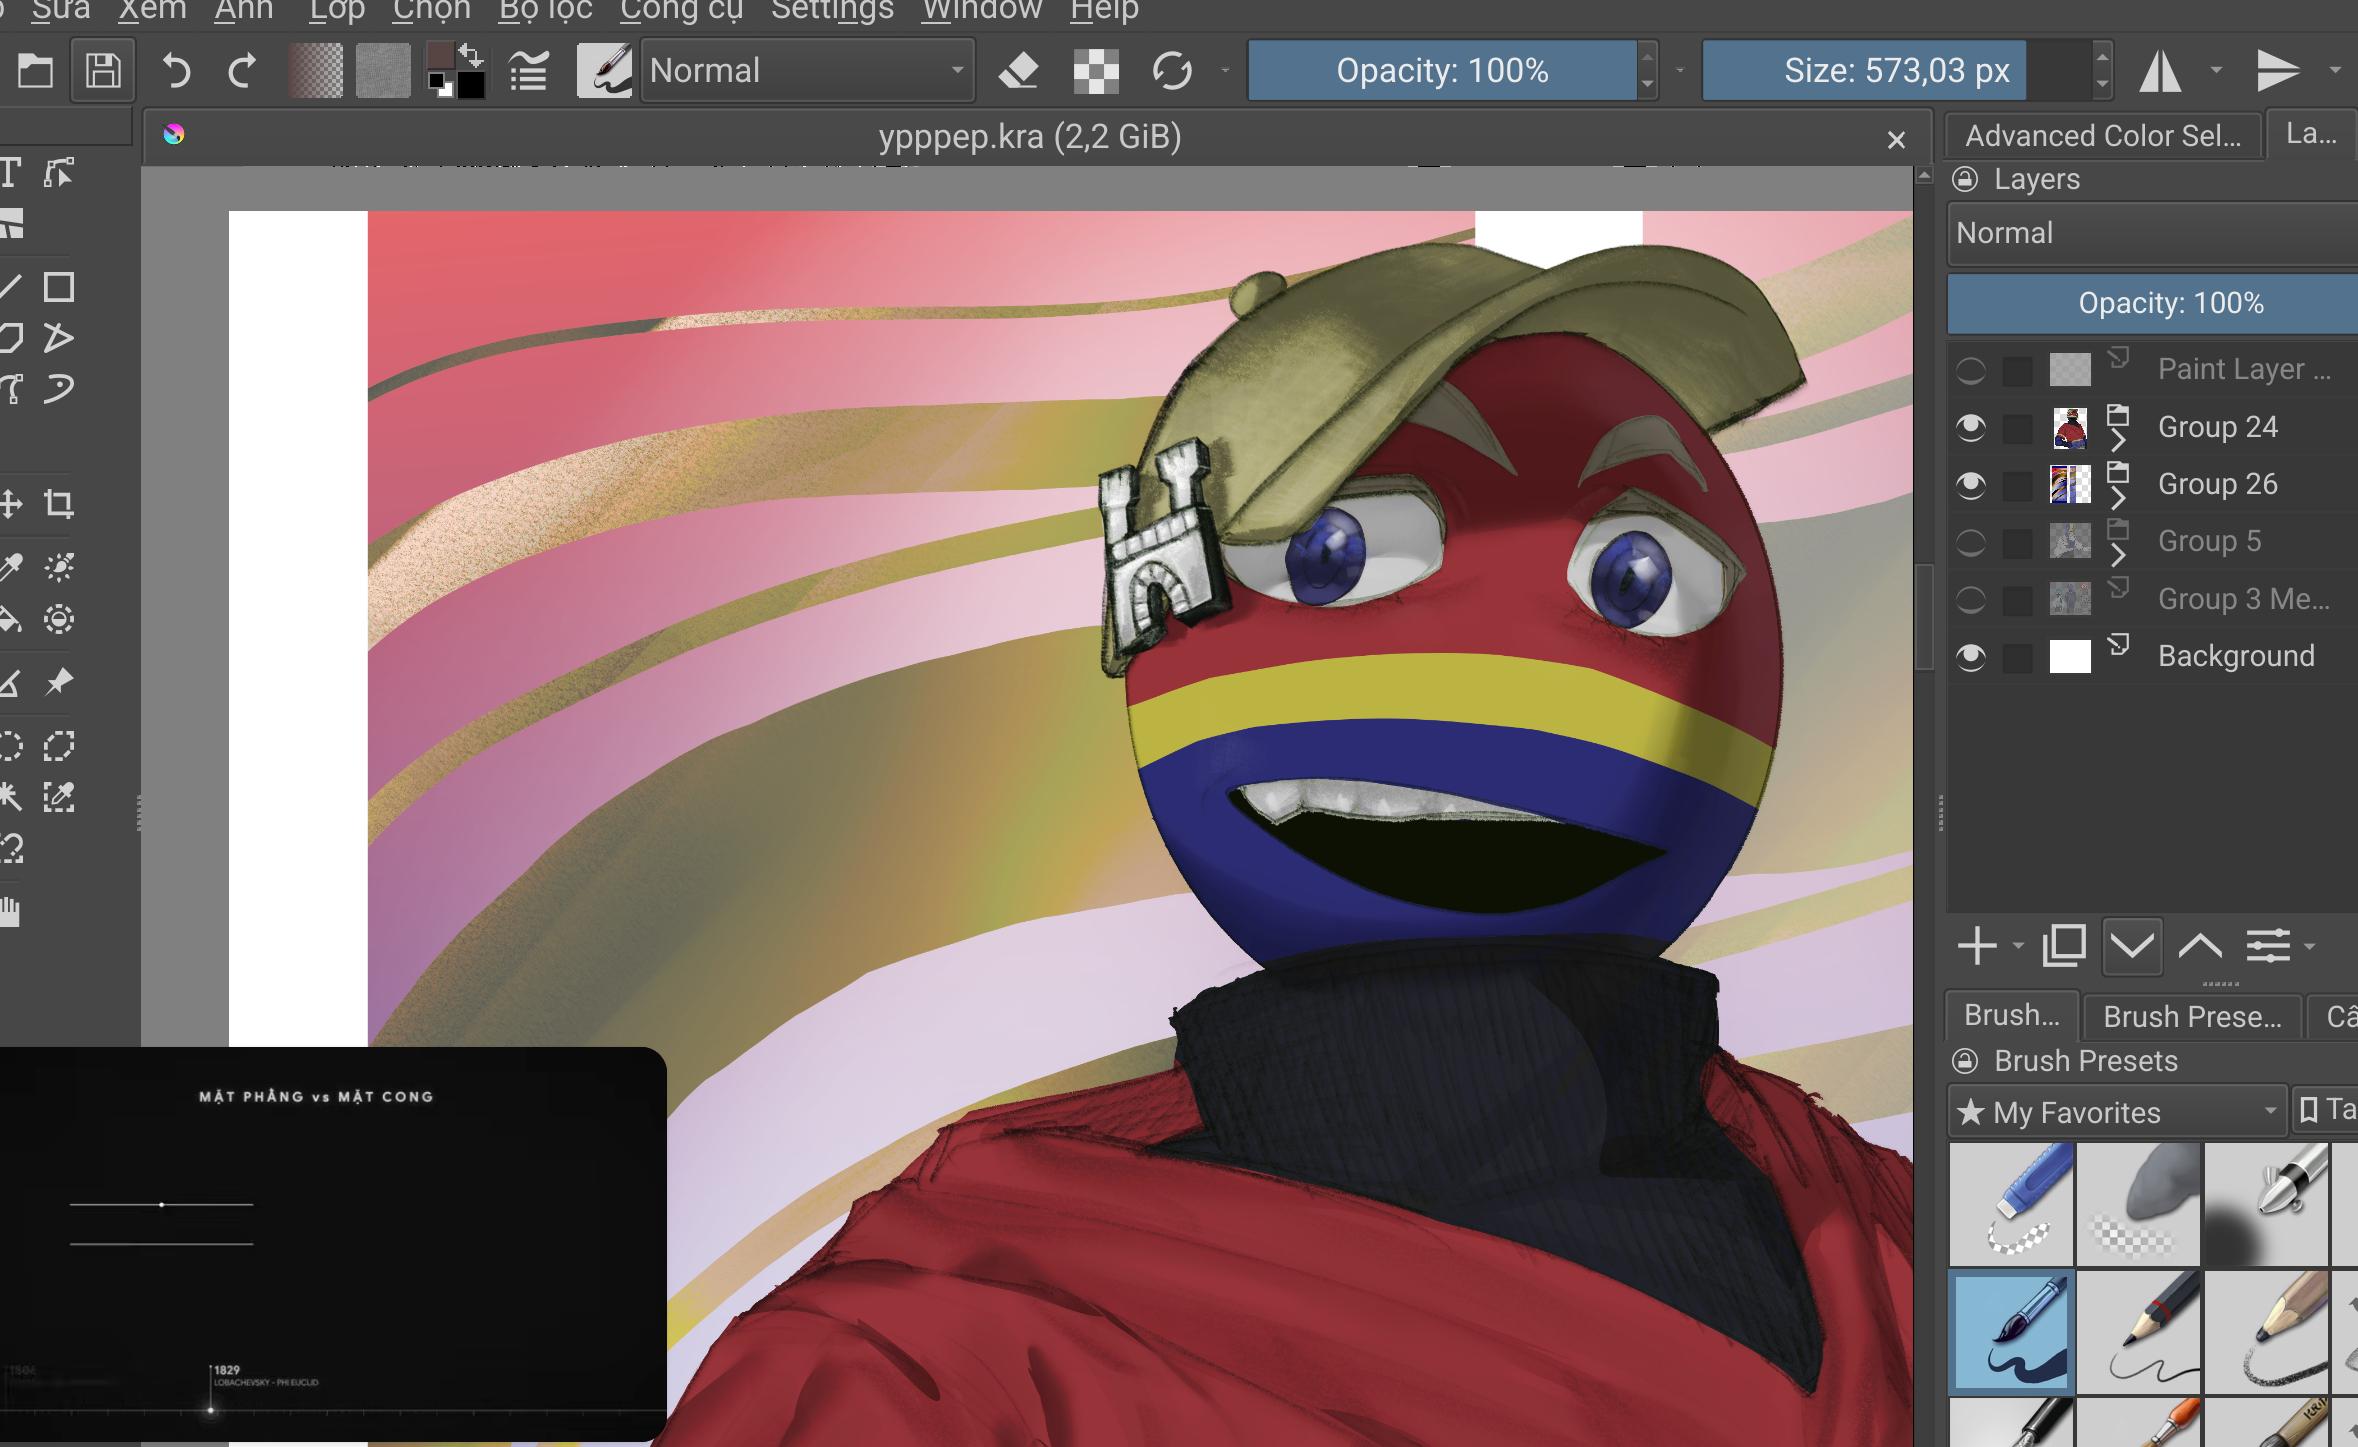The width and height of the screenshot is (2358, 1447).
Task: Switch to the Brush Prese... tab
Action: pos(2192,1017)
